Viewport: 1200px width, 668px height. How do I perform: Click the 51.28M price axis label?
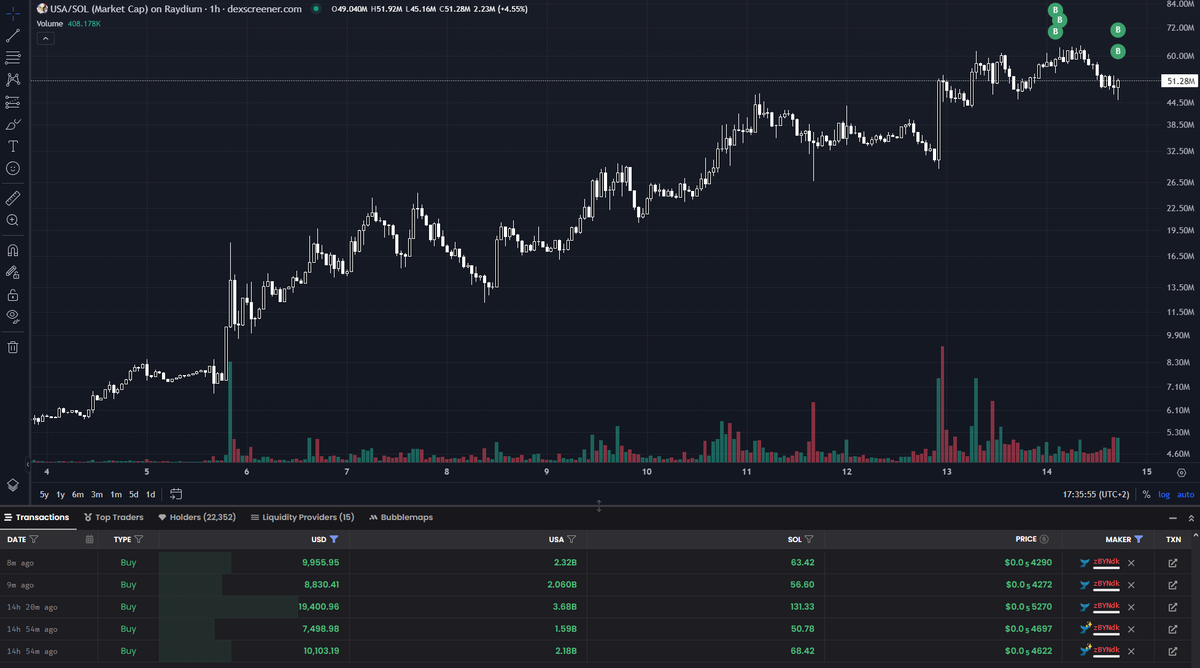click(1180, 81)
